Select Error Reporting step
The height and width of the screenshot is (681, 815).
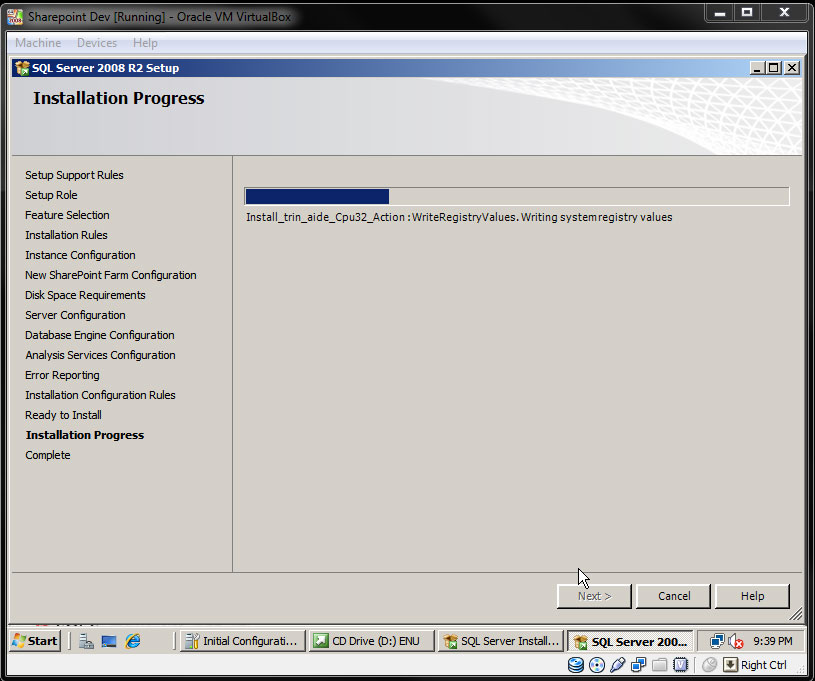62,375
